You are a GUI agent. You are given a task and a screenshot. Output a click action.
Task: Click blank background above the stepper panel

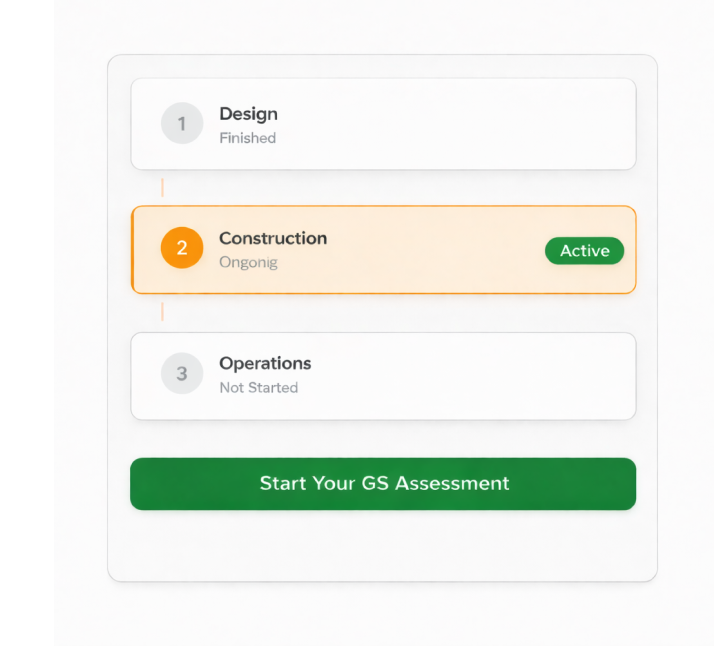(x=383, y=27)
